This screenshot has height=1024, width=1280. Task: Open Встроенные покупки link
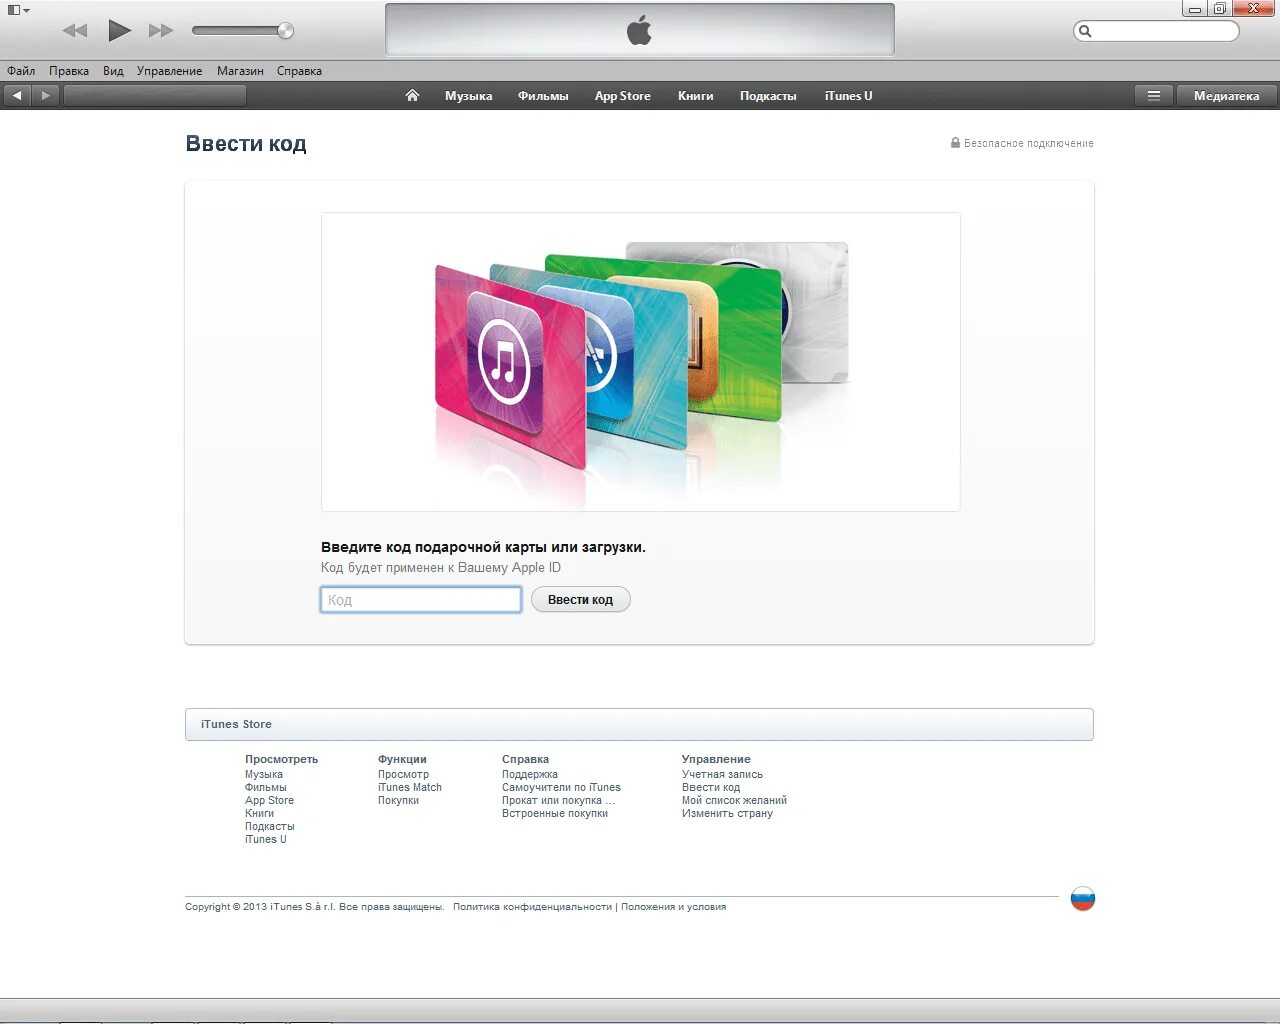pyautogui.click(x=555, y=813)
